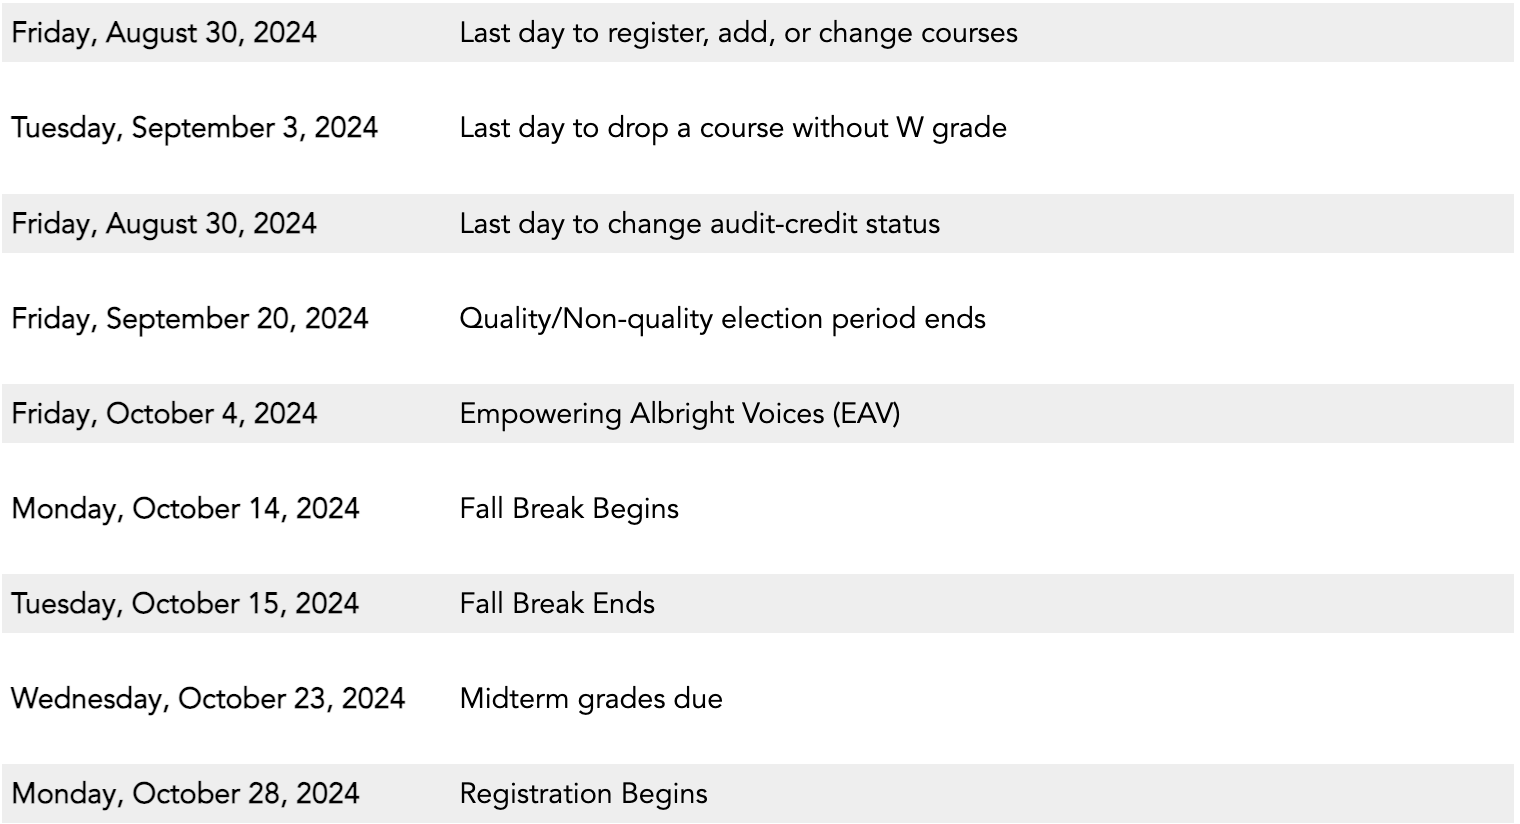Click the 'Friday, October 4, 2024' date
This screenshot has height=824, width=1520.
click(164, 414)
